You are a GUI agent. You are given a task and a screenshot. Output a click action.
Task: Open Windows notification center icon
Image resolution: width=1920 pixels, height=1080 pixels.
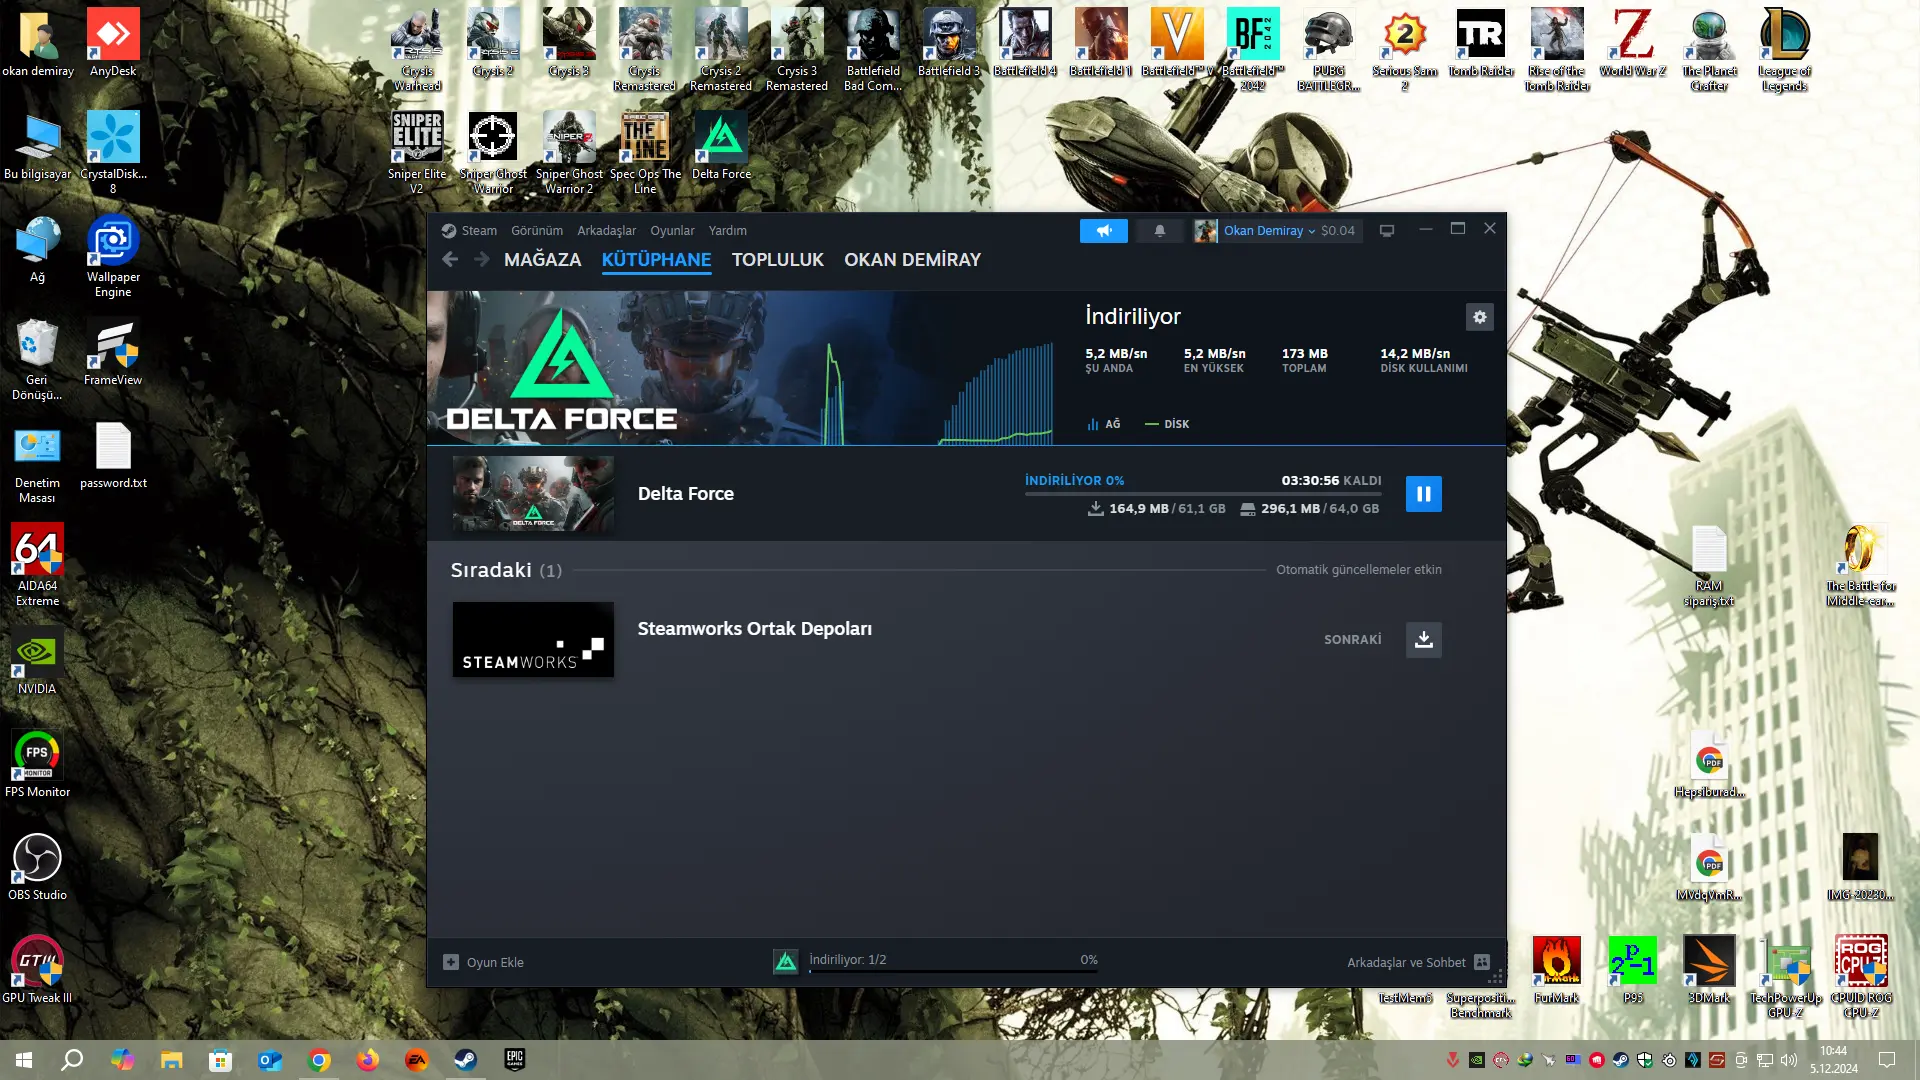pyautogui.click(x=1887, y=1060)
